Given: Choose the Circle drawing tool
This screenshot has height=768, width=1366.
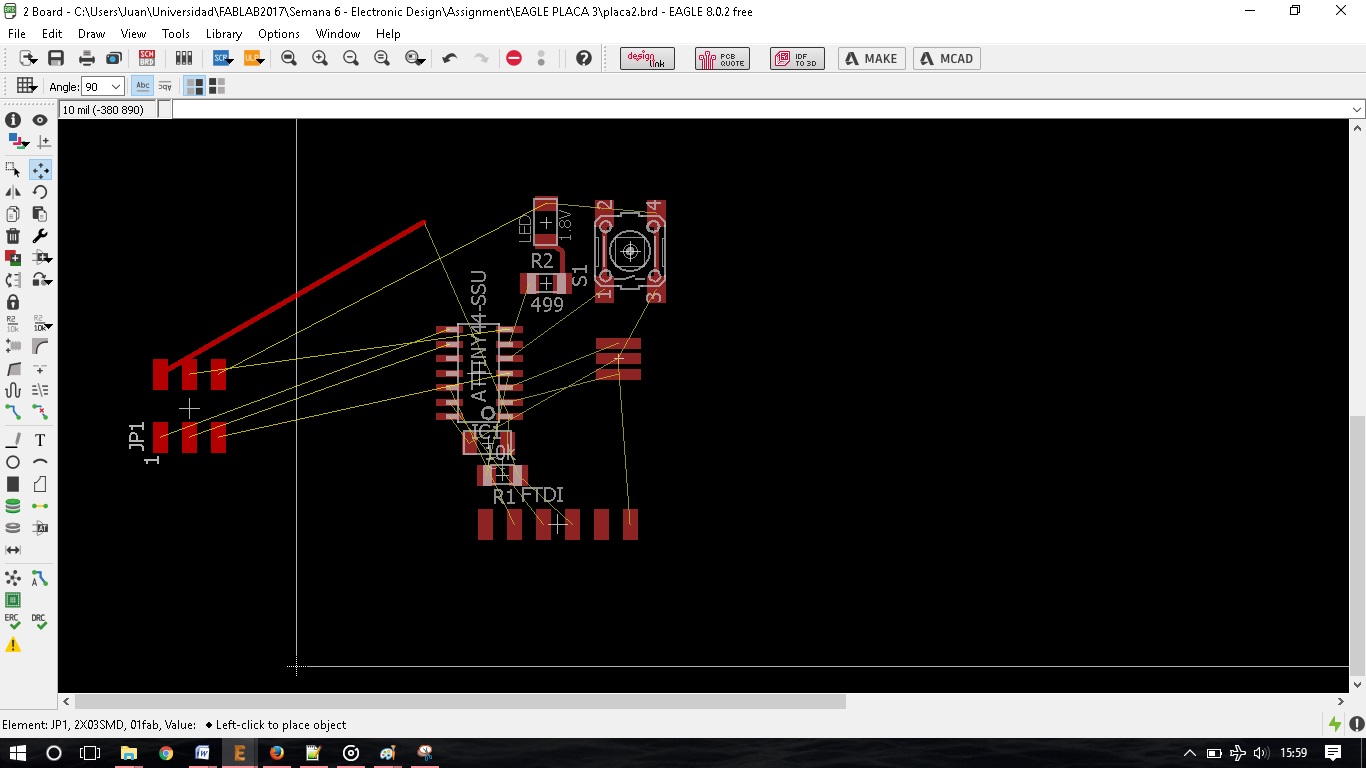Looking at the screenshot, I should (x=13, y=462).
